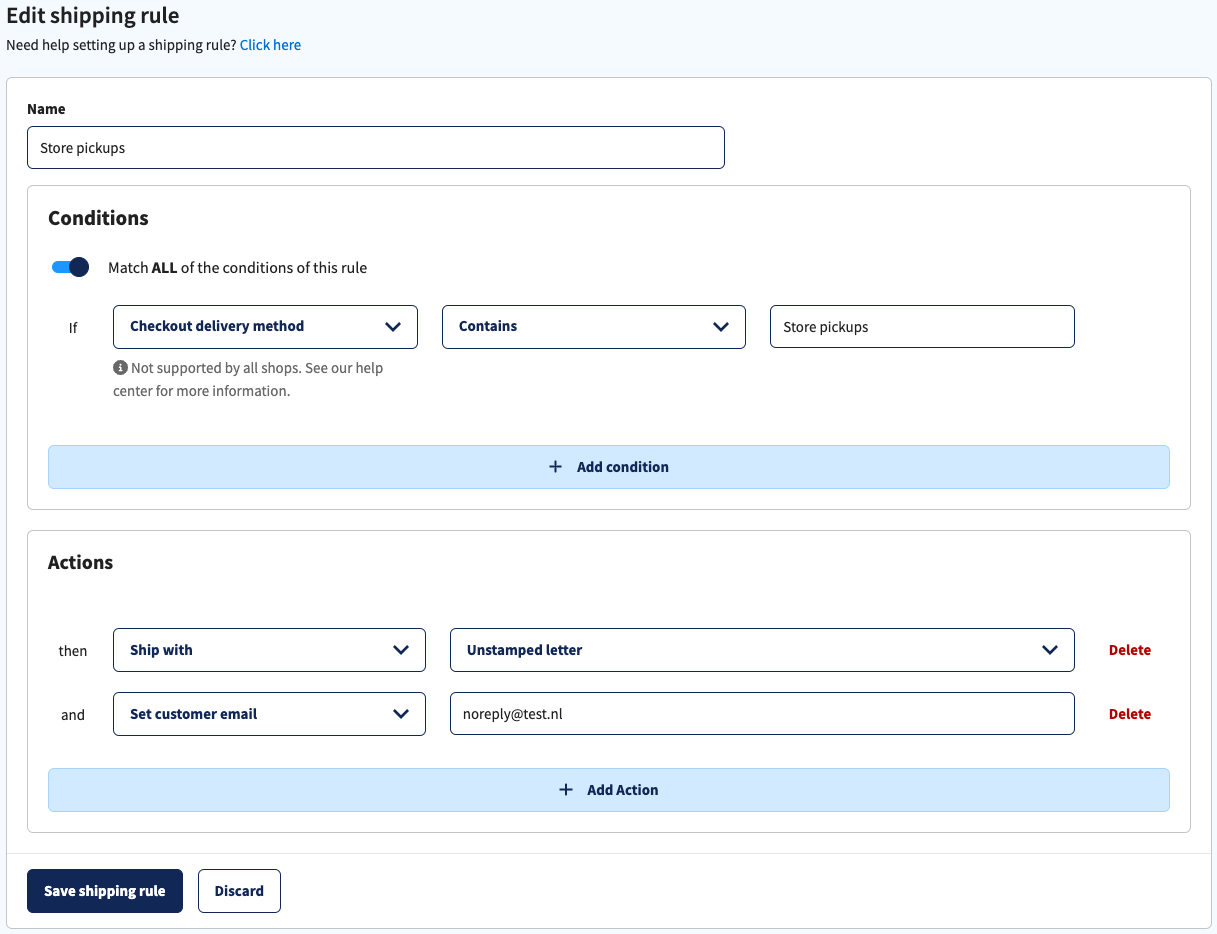Toggle the Match ALL conditions switch
The width and height of the screenshot is (1217, 934).
(69, 267)
